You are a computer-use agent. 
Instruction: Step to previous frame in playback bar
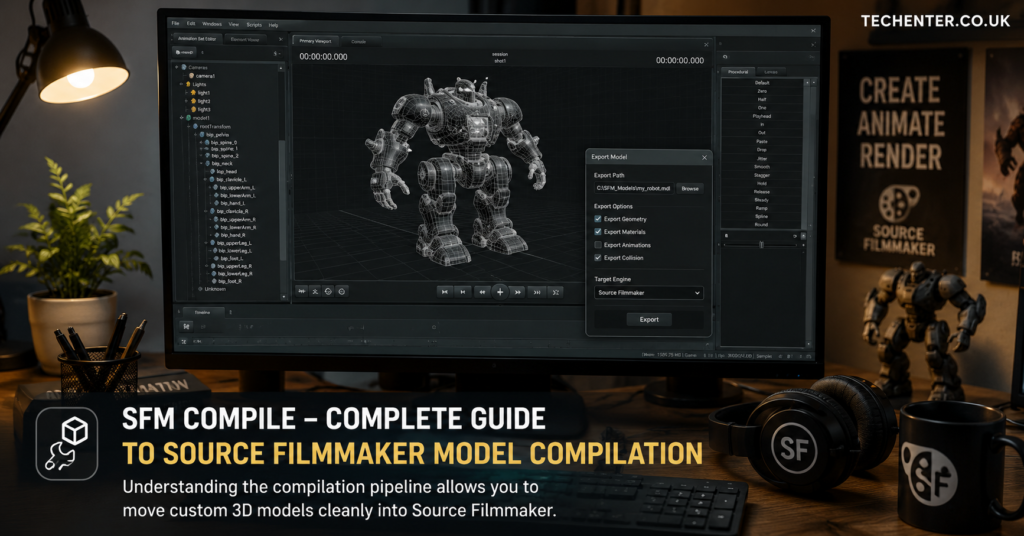463,292
